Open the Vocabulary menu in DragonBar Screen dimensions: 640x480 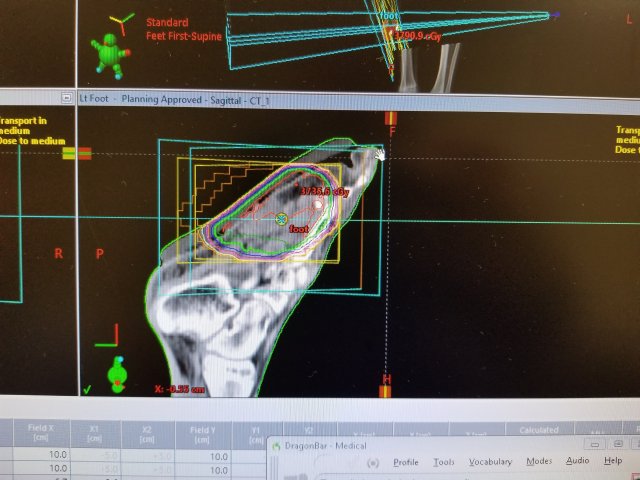[x=490, y=462]
